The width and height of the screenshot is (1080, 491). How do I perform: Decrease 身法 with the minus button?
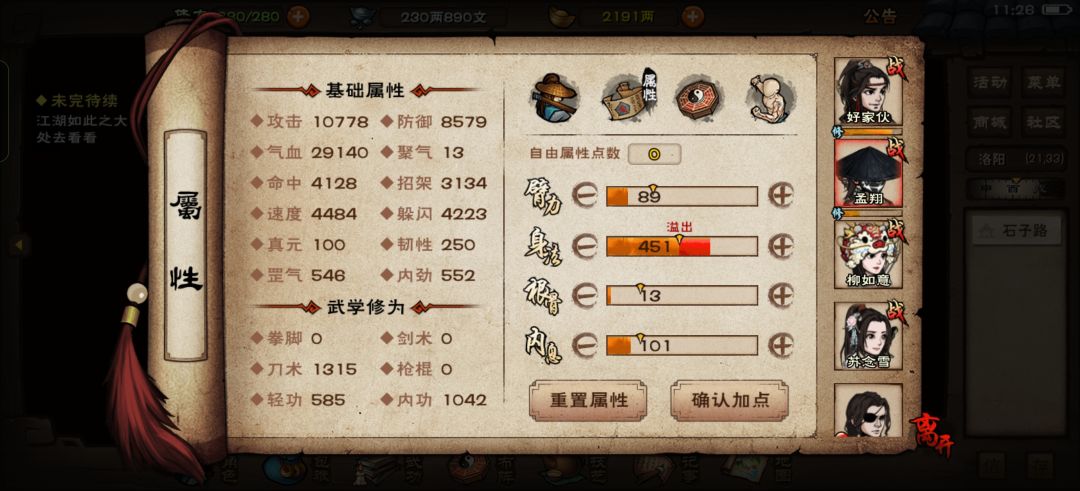coord(585,246)
